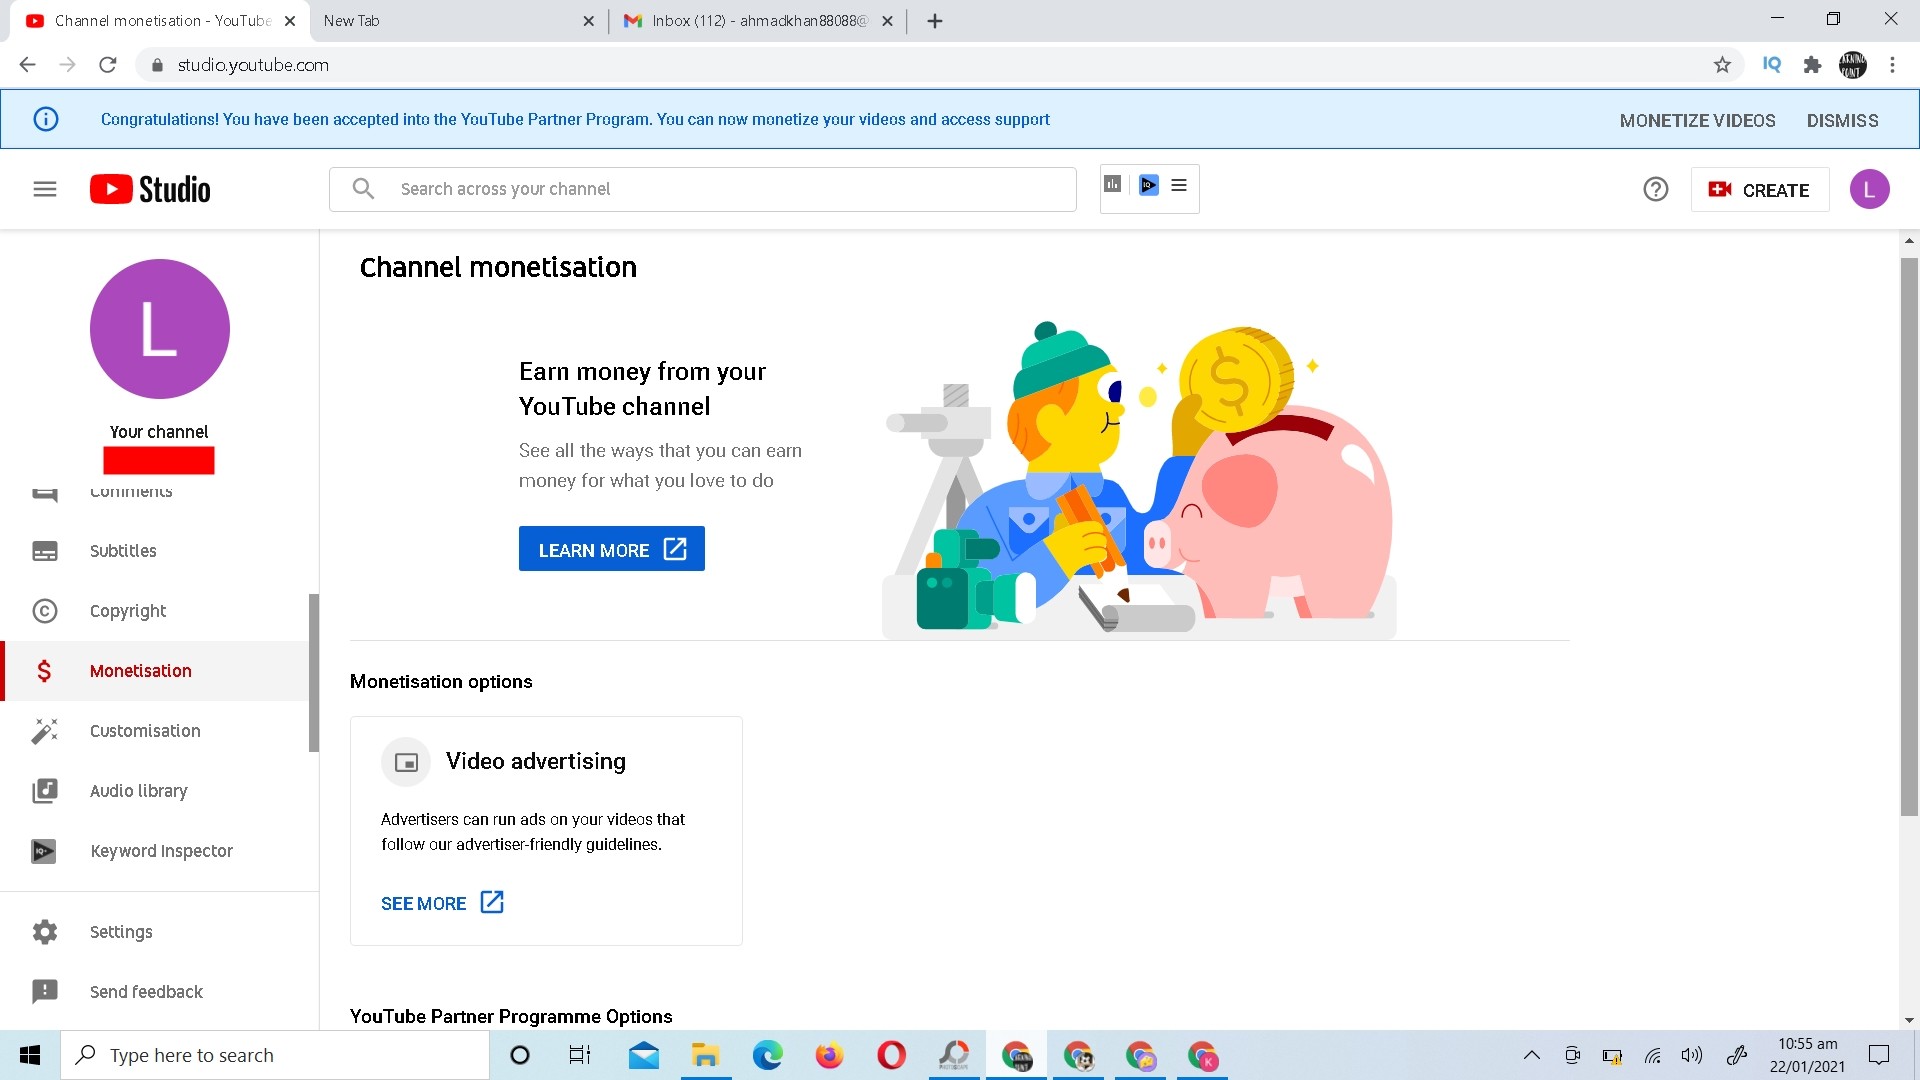Click the CREATE button
The width and height of the screenshot is (1920, 1080).
click(x=1760, y=189)
